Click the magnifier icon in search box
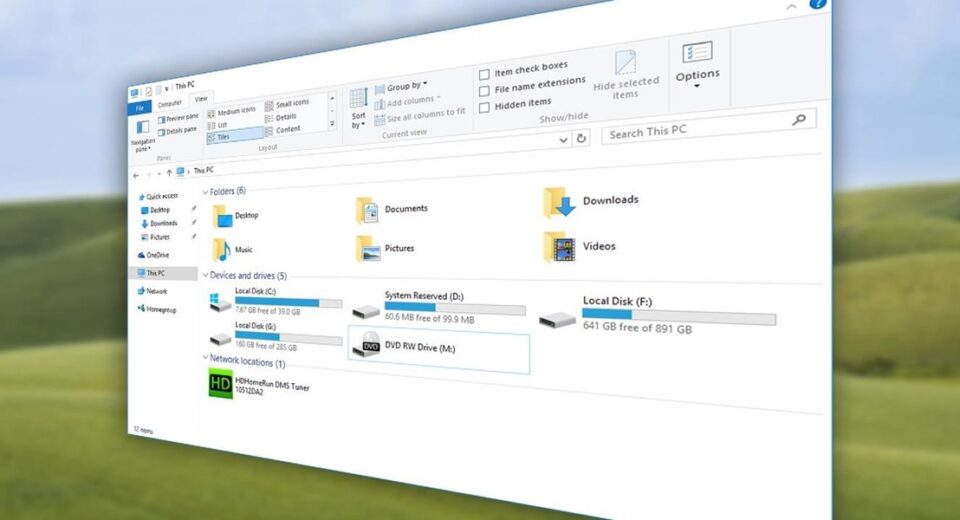This screenshot has height=520, width=960. [x=798, y=120]
